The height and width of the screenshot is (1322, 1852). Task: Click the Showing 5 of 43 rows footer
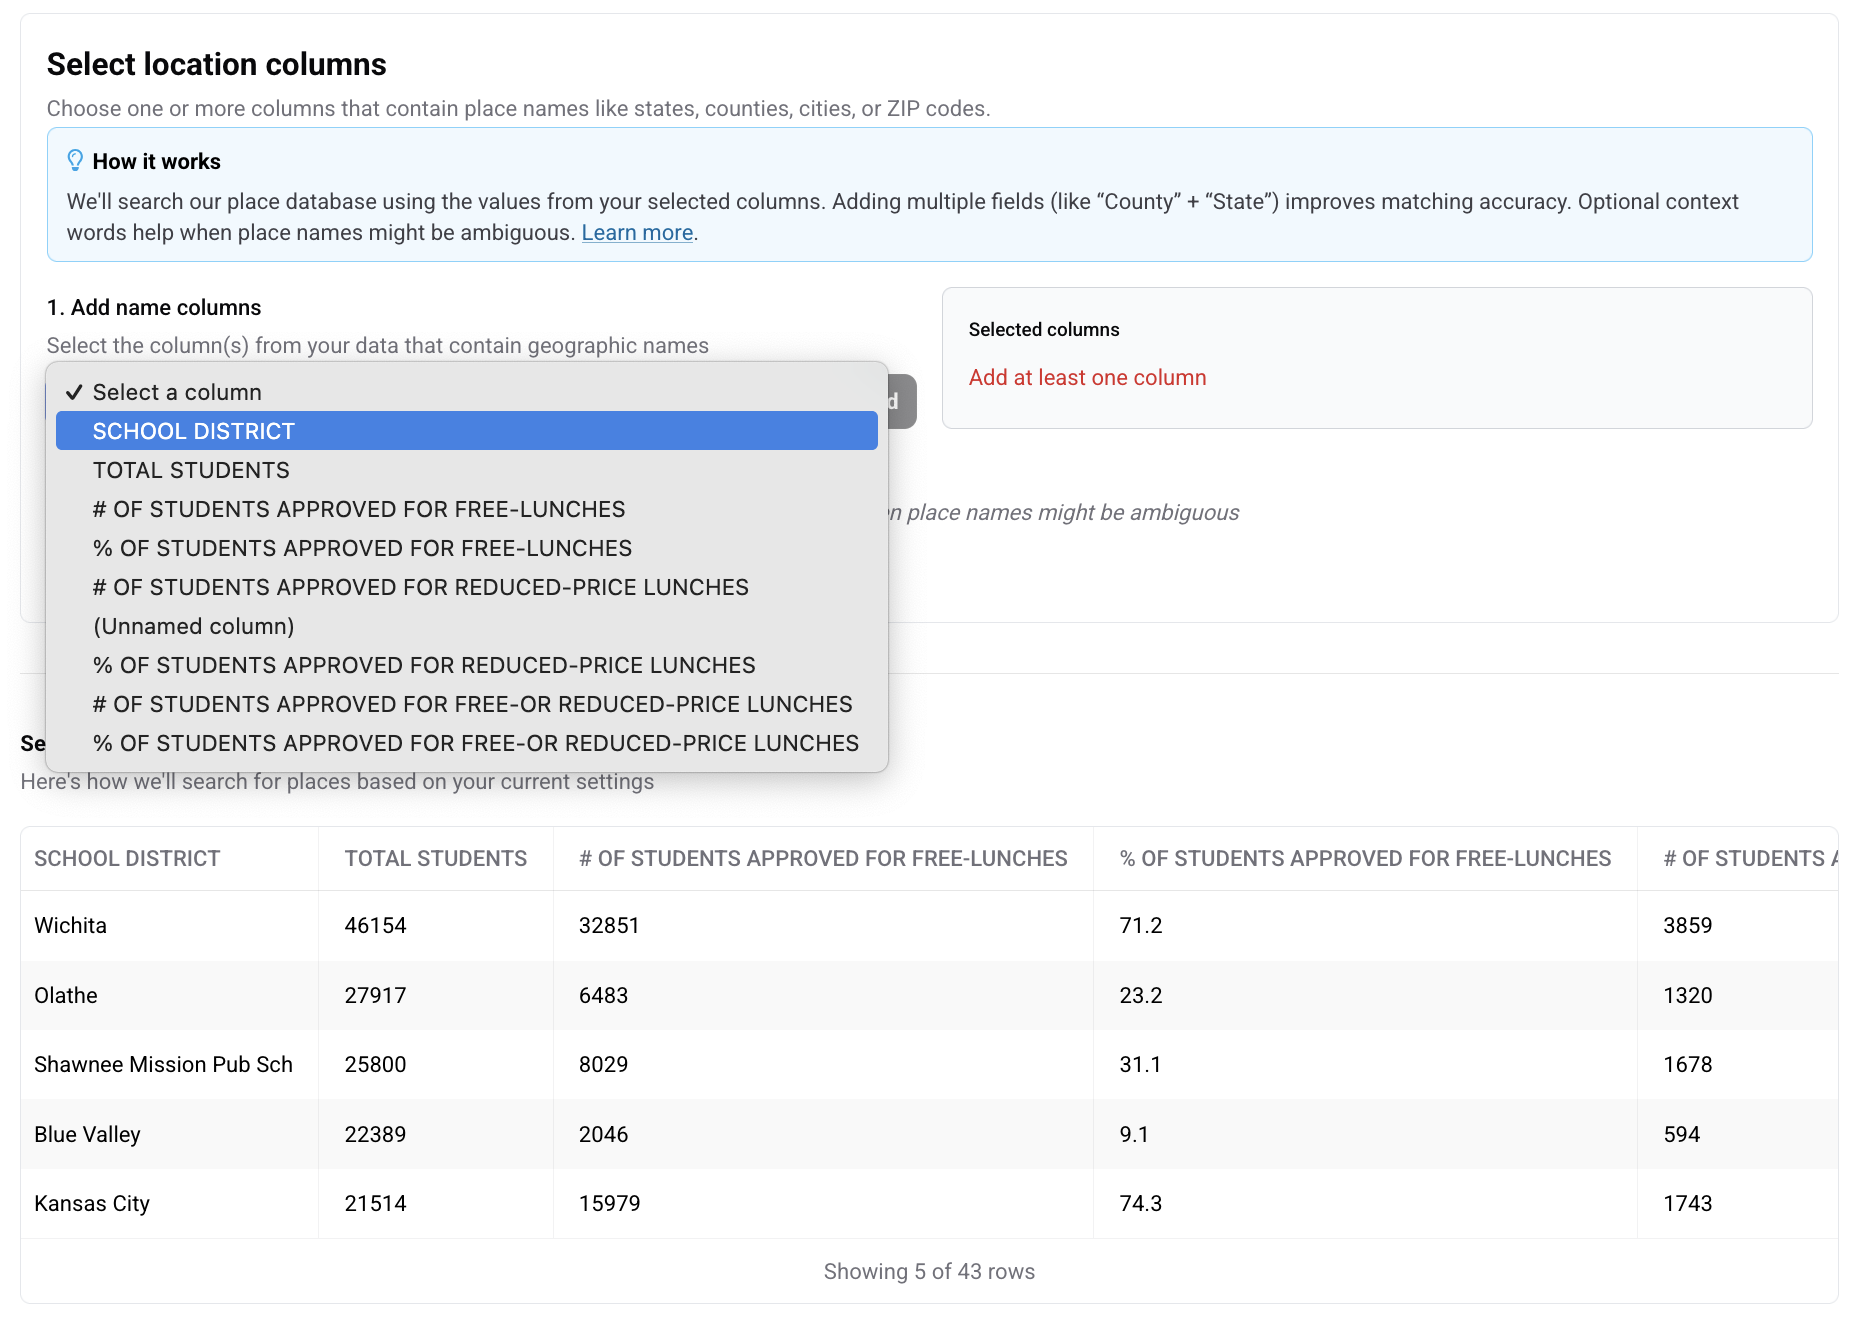(x=928, y=1272)
